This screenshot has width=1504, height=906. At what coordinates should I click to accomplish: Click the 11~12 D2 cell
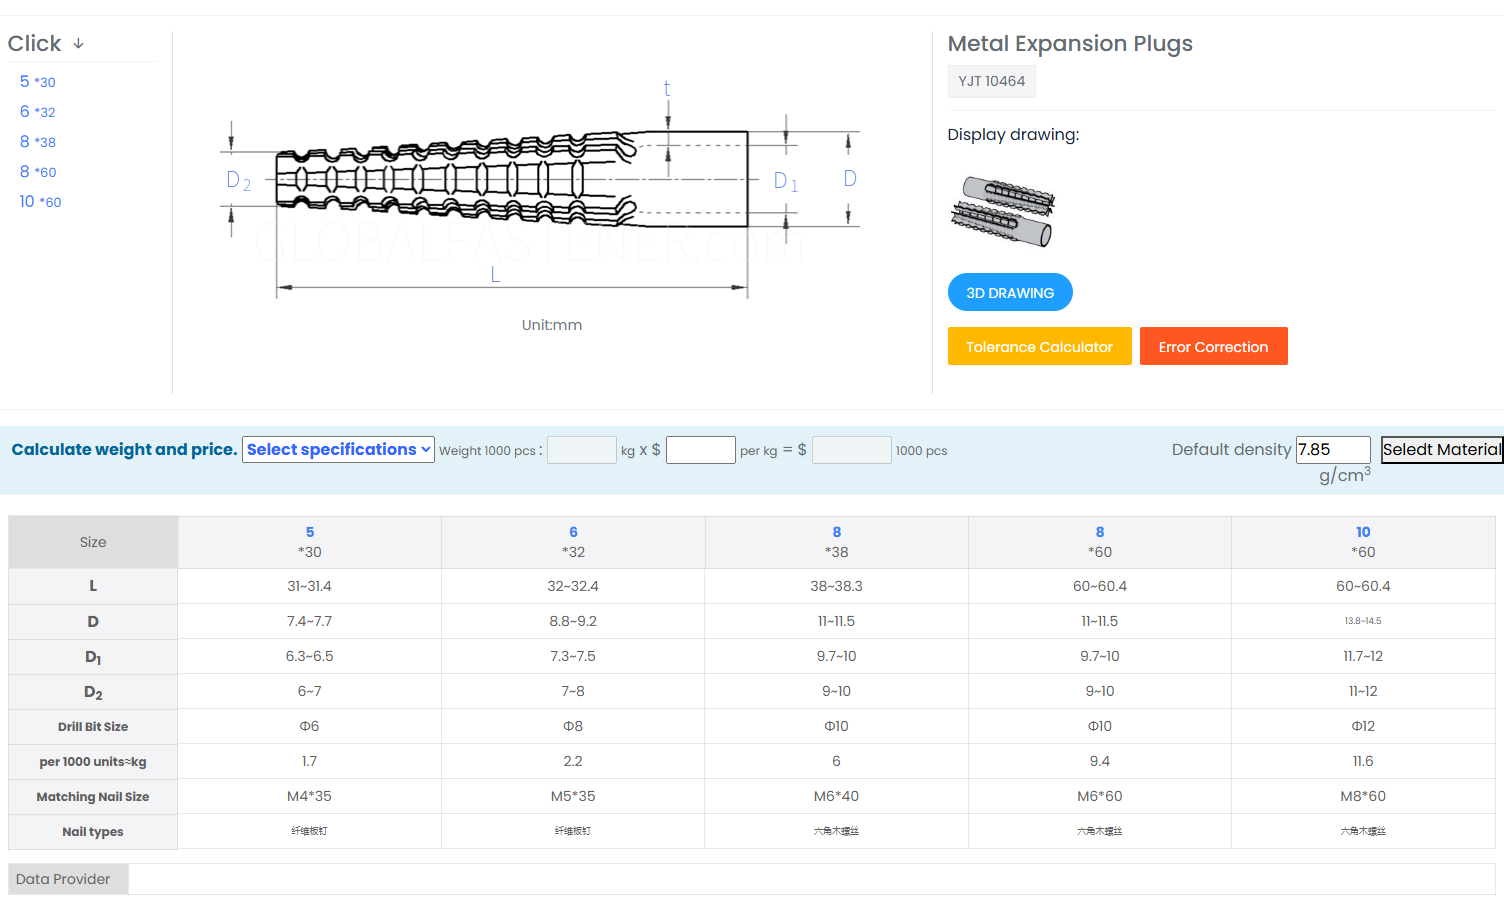(1363, 691)
